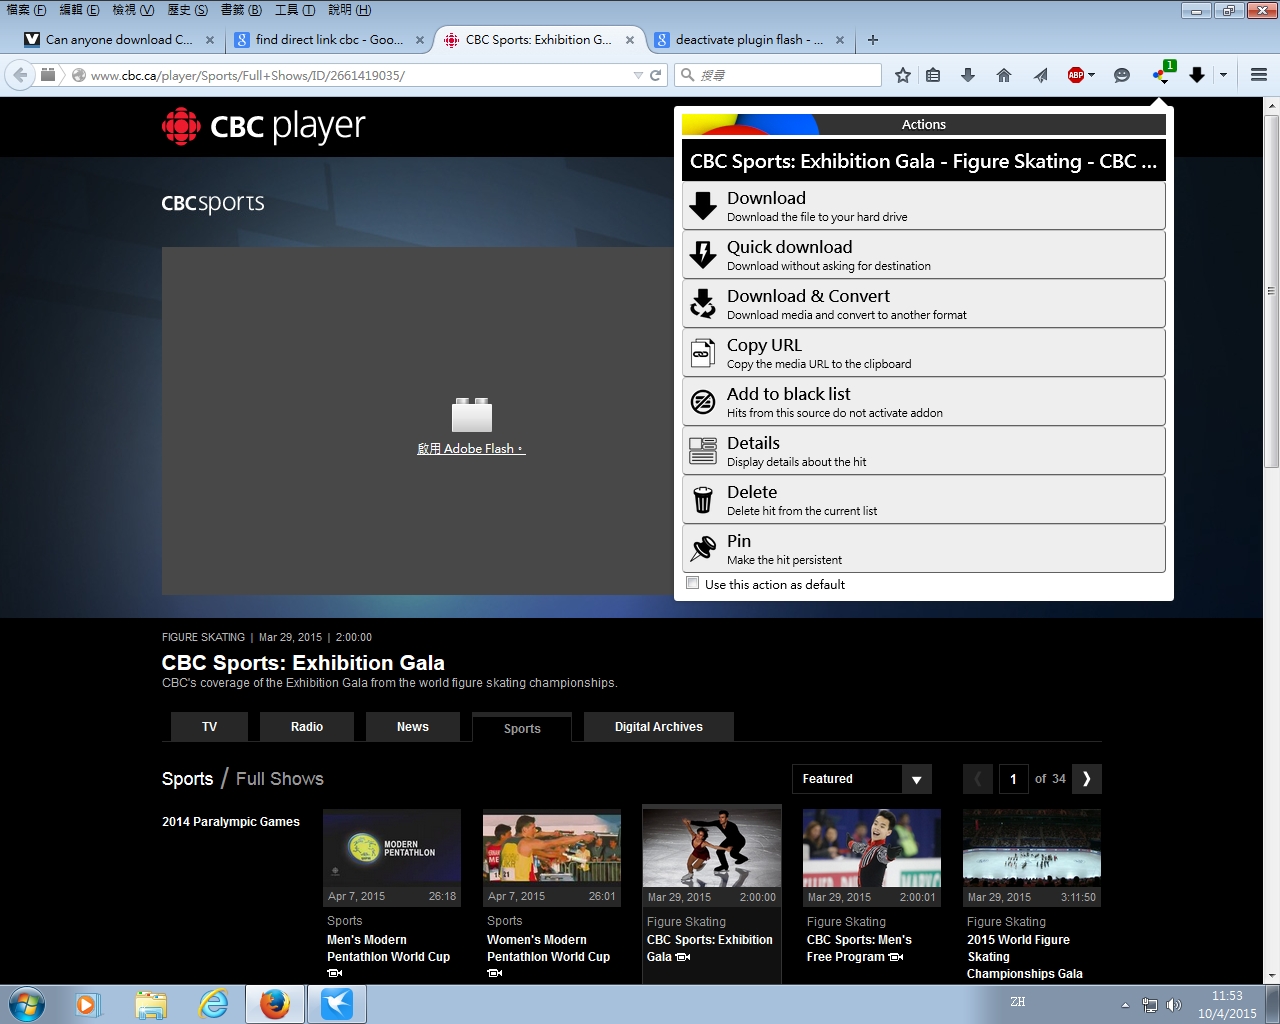Click the CBC player logo

(264, 127)
